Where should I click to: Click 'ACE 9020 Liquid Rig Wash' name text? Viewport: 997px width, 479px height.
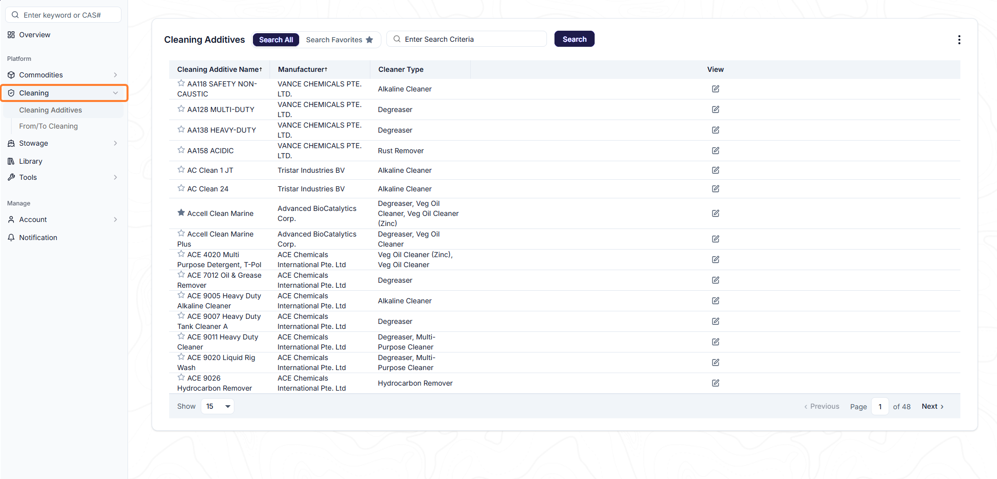click(x=217, y=363)
